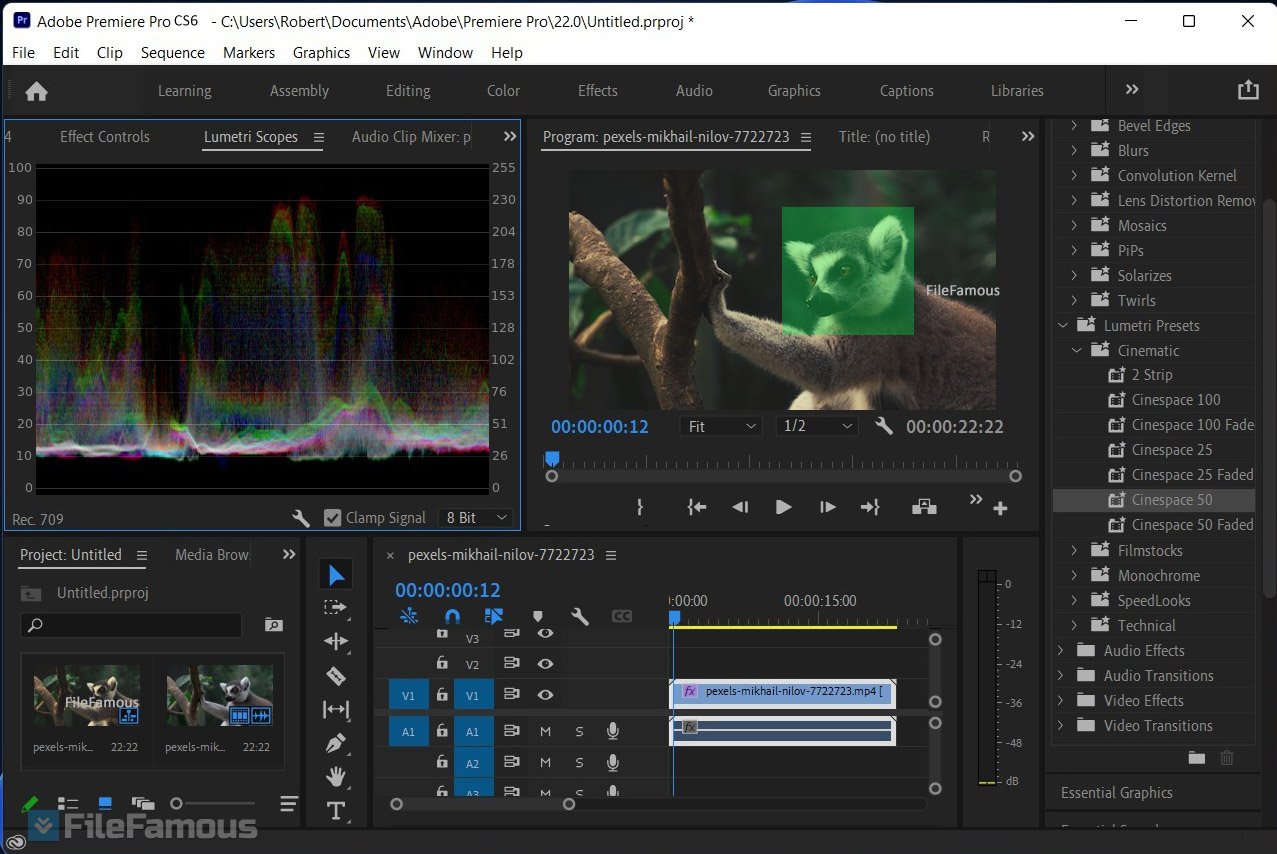1277x854 pixels.
Task: Select the Selection arrow tool
Action: (x=336, y=575)
